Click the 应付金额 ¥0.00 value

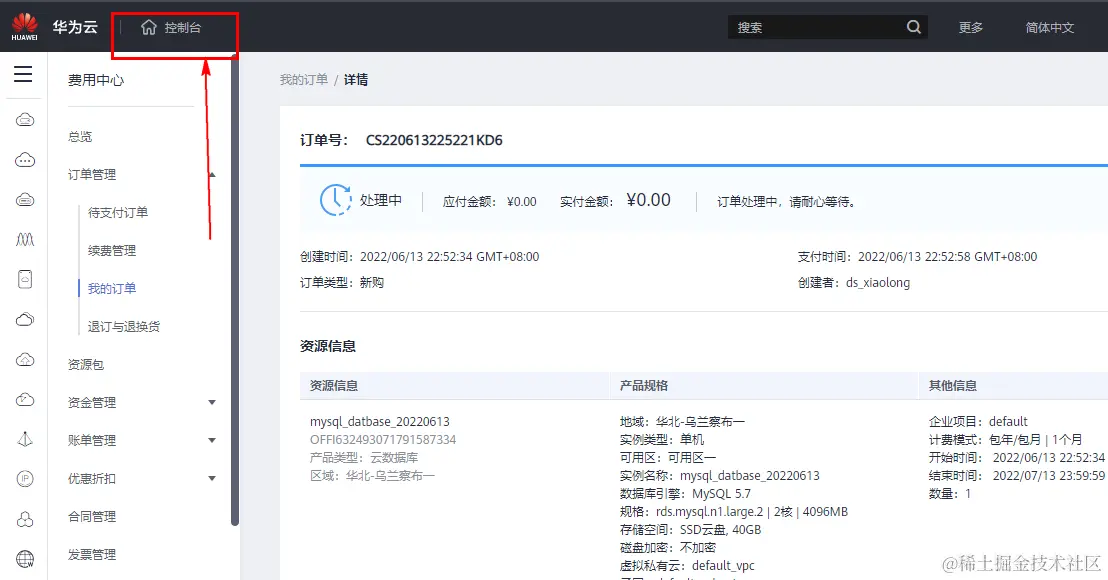pos(521,202)
